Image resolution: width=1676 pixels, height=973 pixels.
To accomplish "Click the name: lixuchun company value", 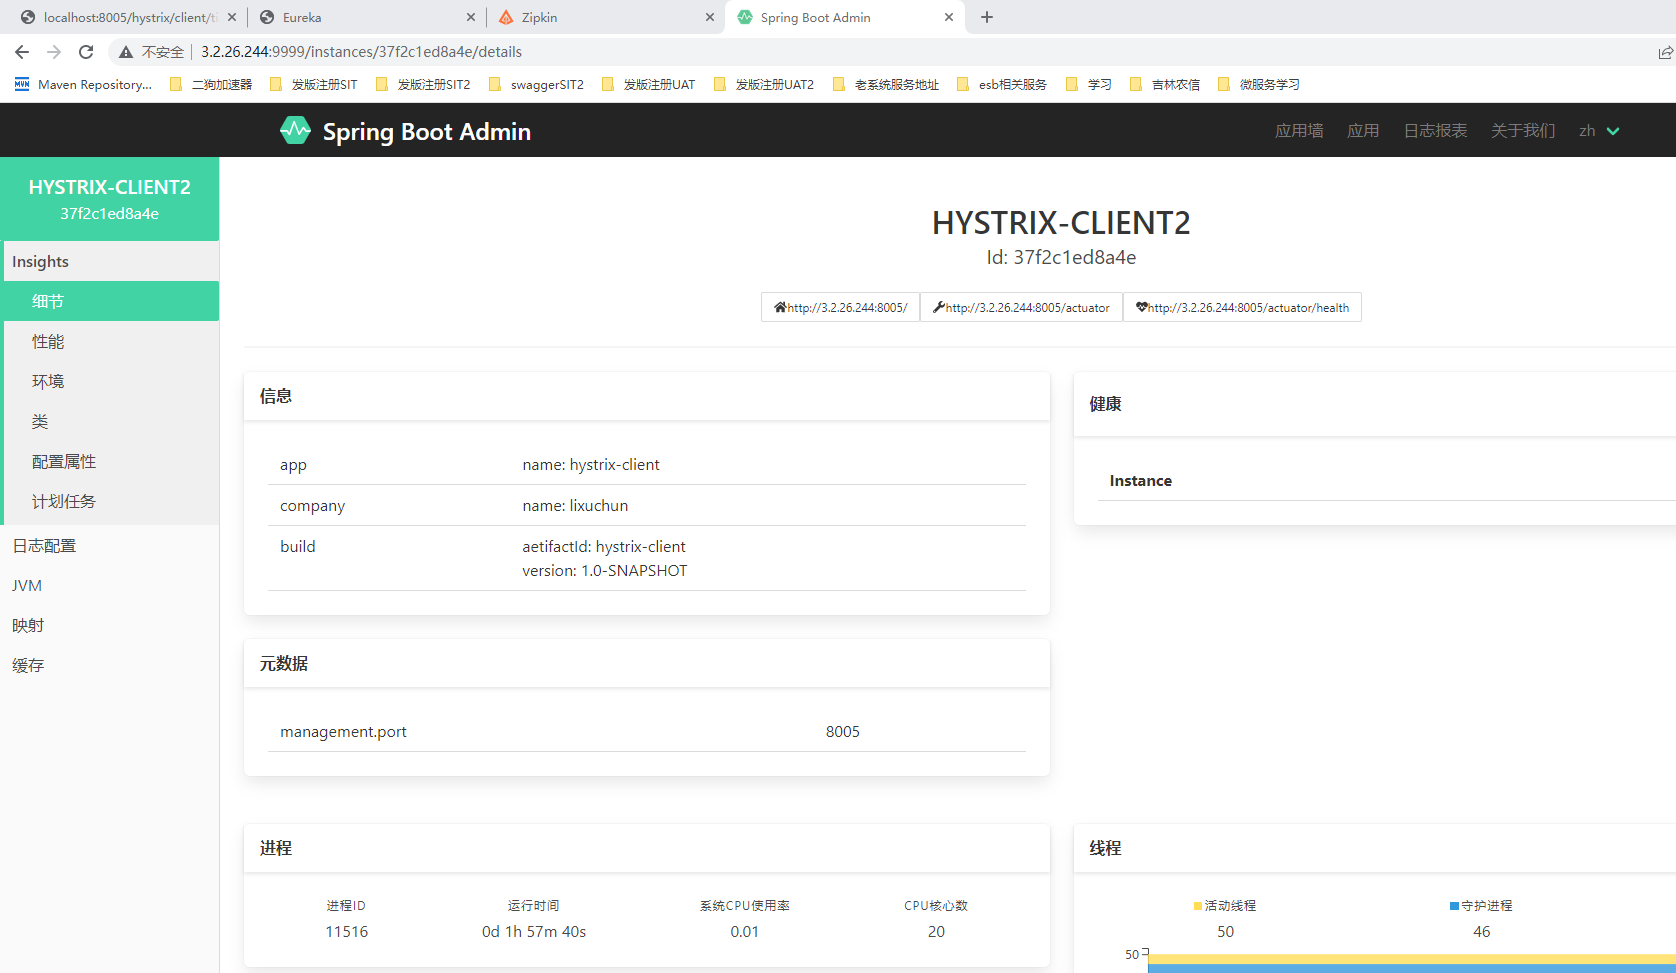I will 575,506.
